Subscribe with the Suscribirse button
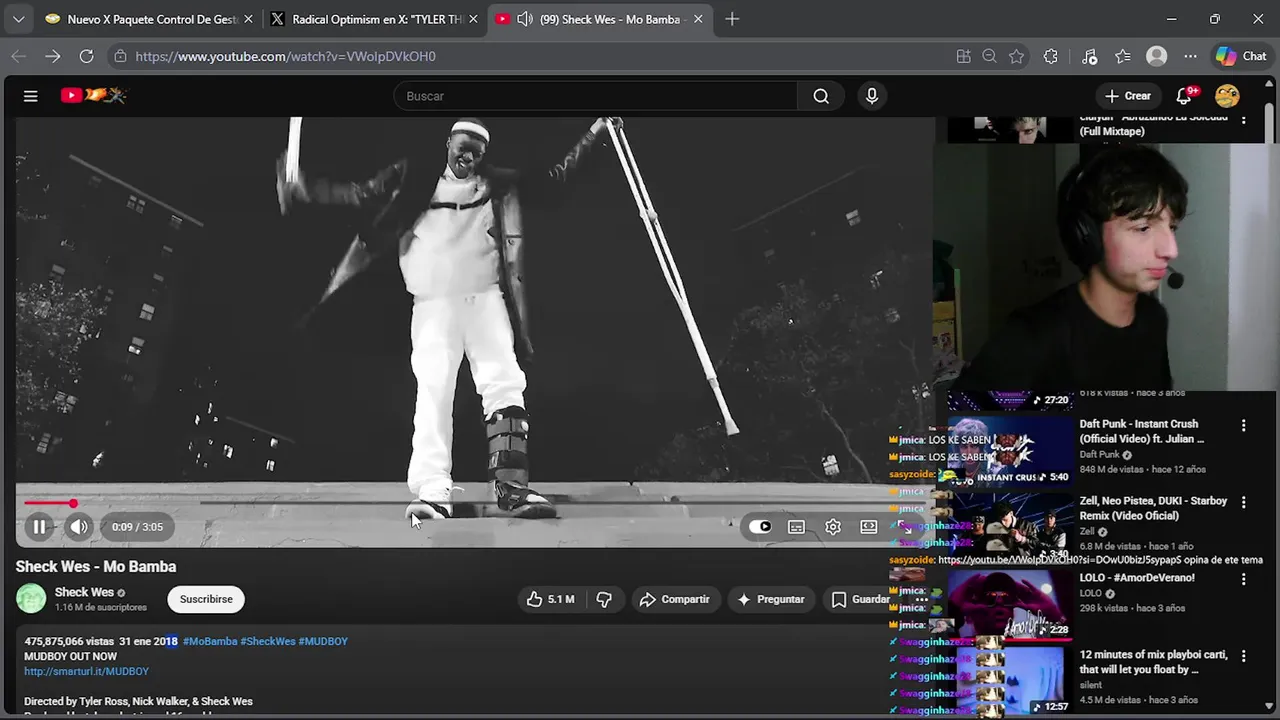 (206, 599)
